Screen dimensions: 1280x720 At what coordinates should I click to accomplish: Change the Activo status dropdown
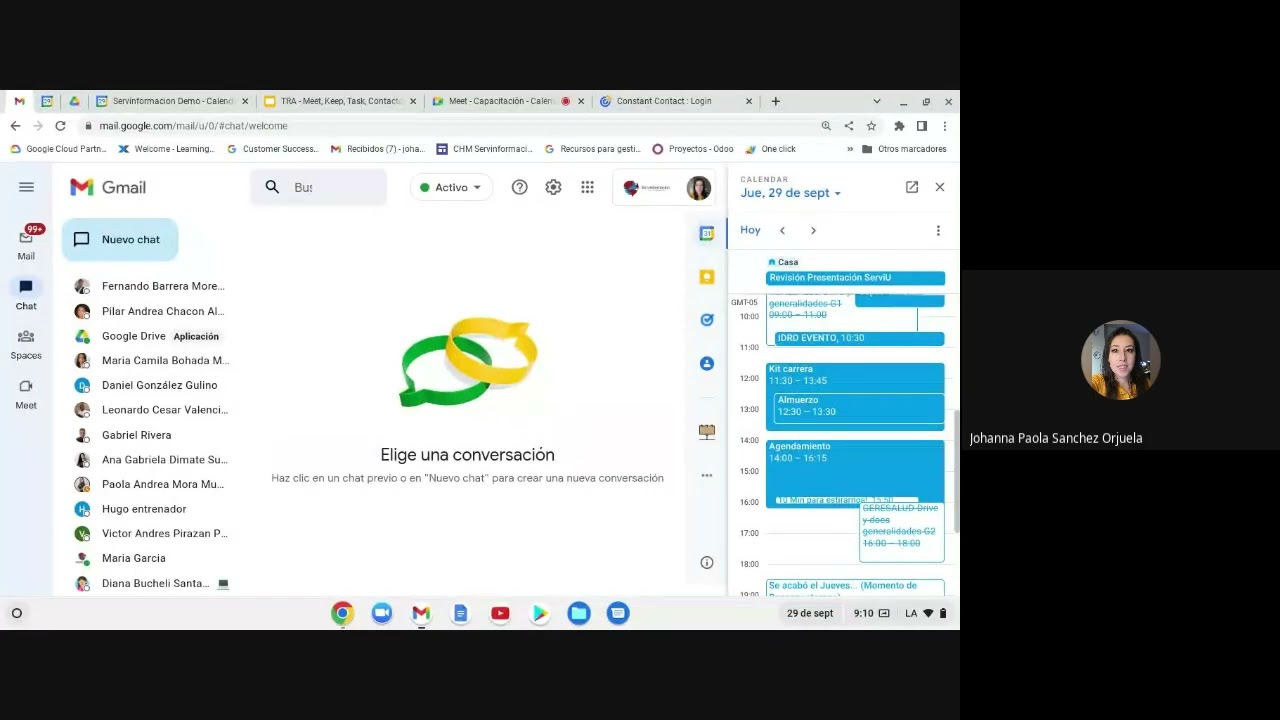coord(451,187)
